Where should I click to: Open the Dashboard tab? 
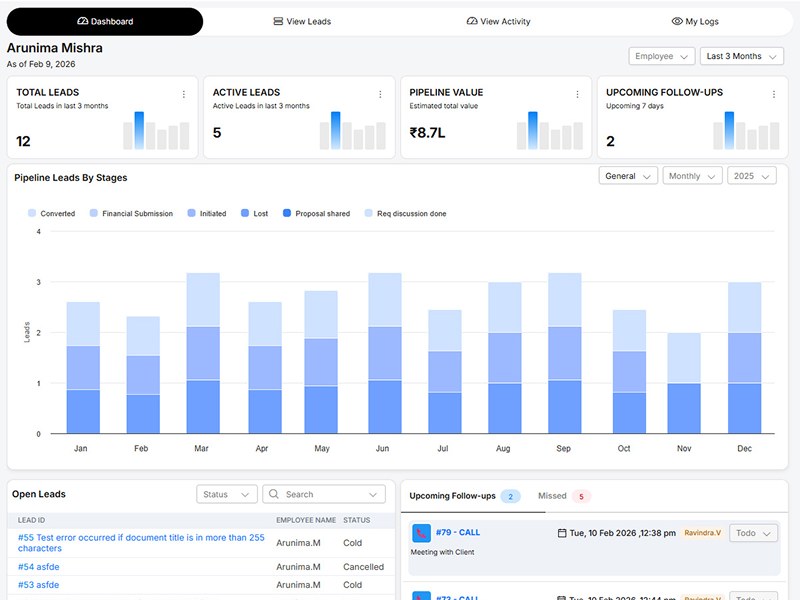pos(105,21)
